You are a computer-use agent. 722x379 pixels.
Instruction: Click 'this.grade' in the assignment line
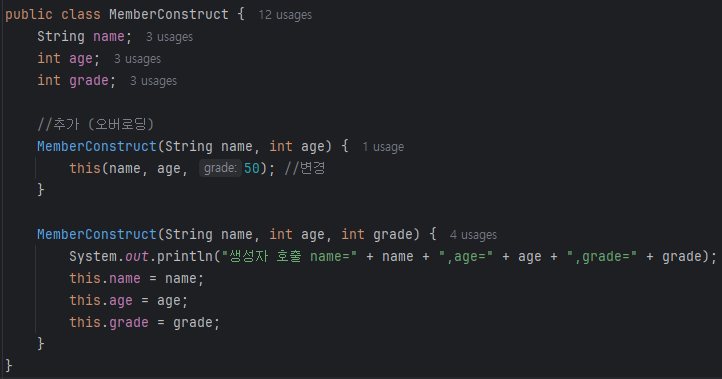[x=109, y=322]
